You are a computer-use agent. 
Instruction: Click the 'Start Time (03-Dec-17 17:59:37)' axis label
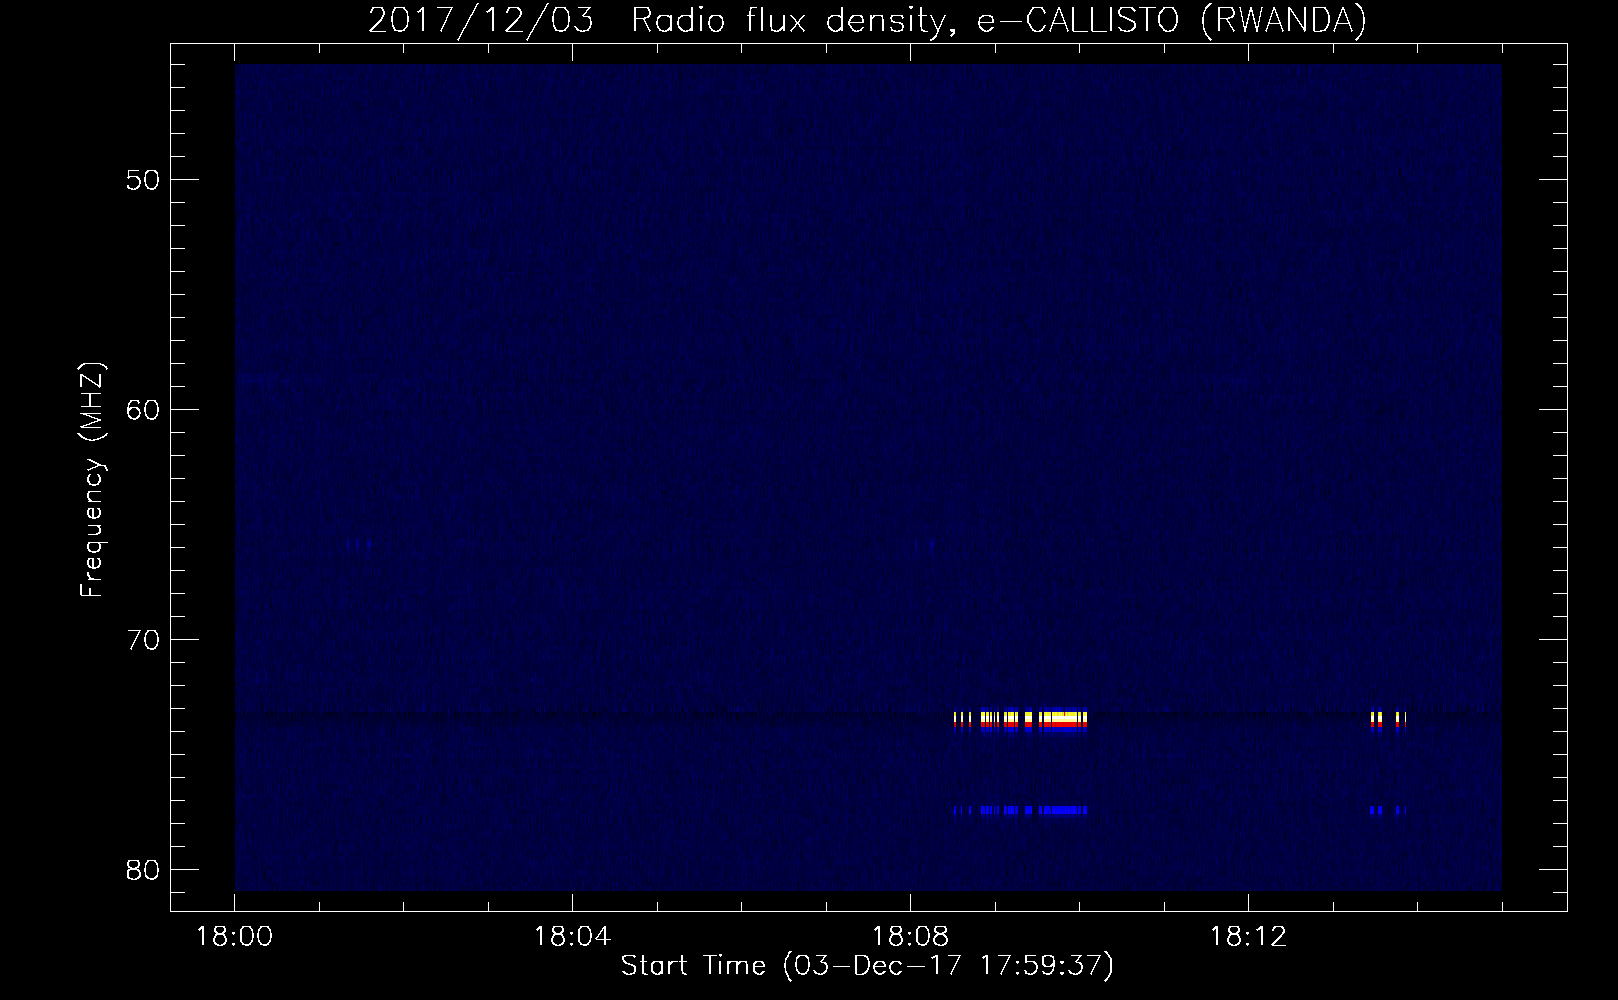pyautogui.click(x=867, y=966)
